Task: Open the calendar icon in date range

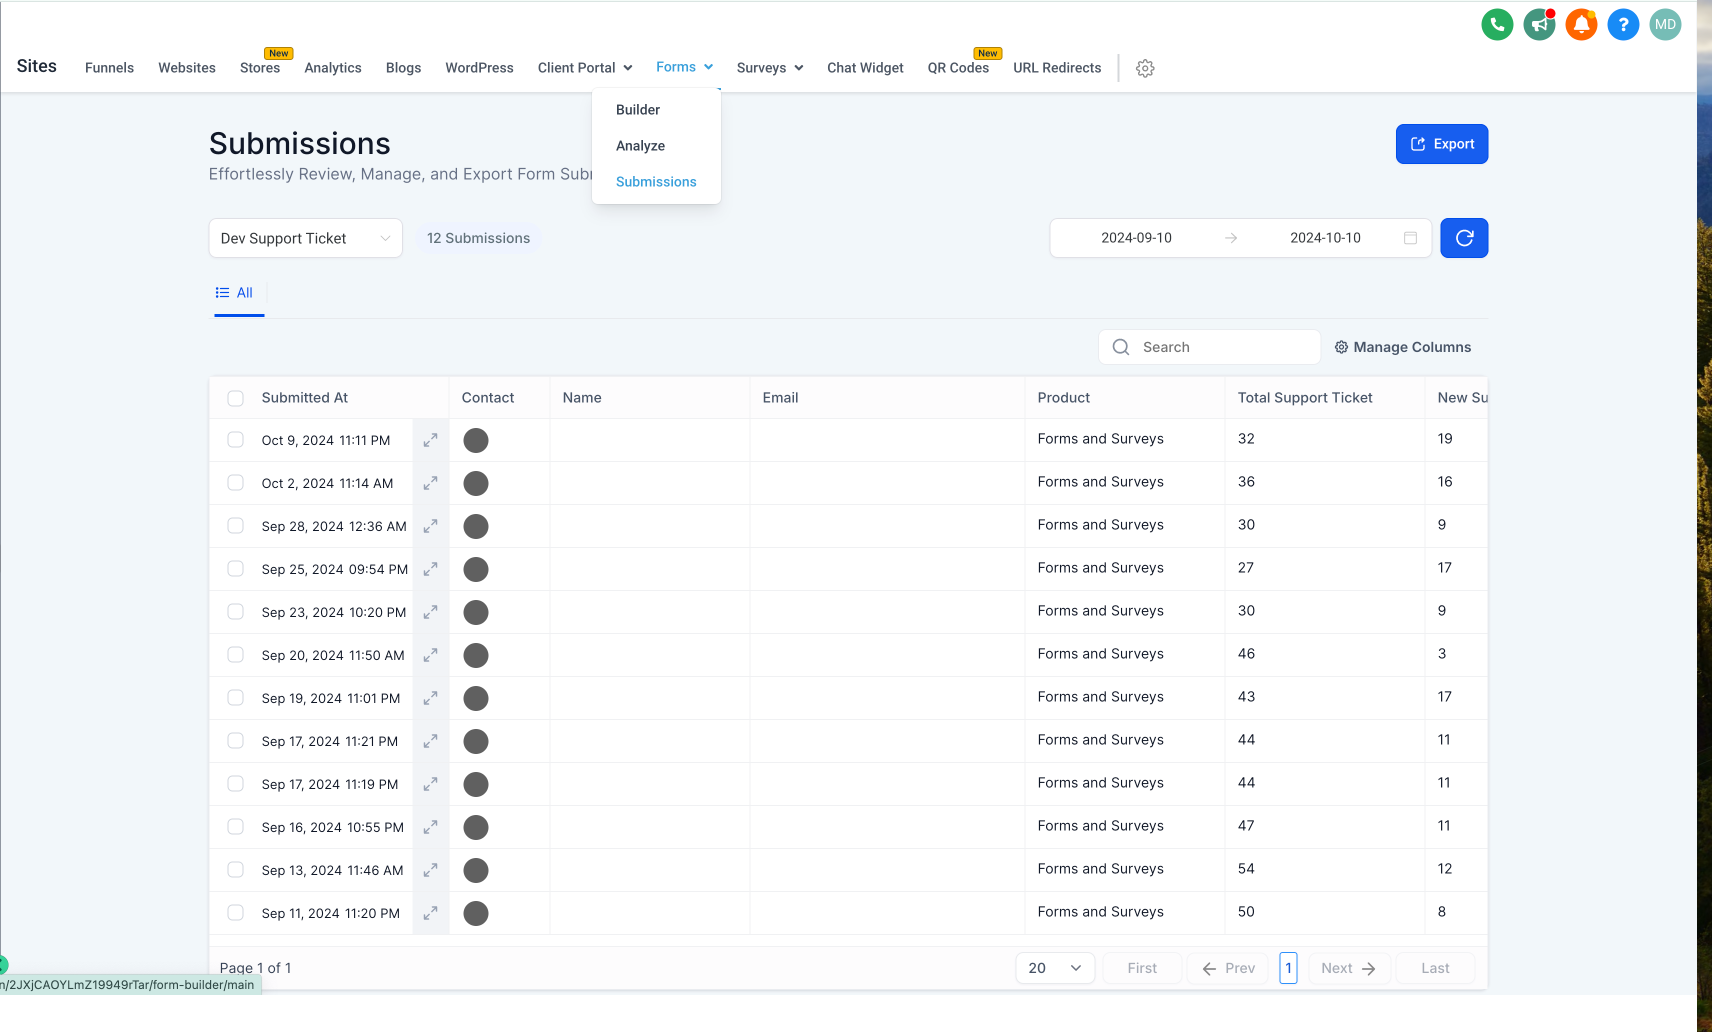Action: click(x=1410, y=238)
